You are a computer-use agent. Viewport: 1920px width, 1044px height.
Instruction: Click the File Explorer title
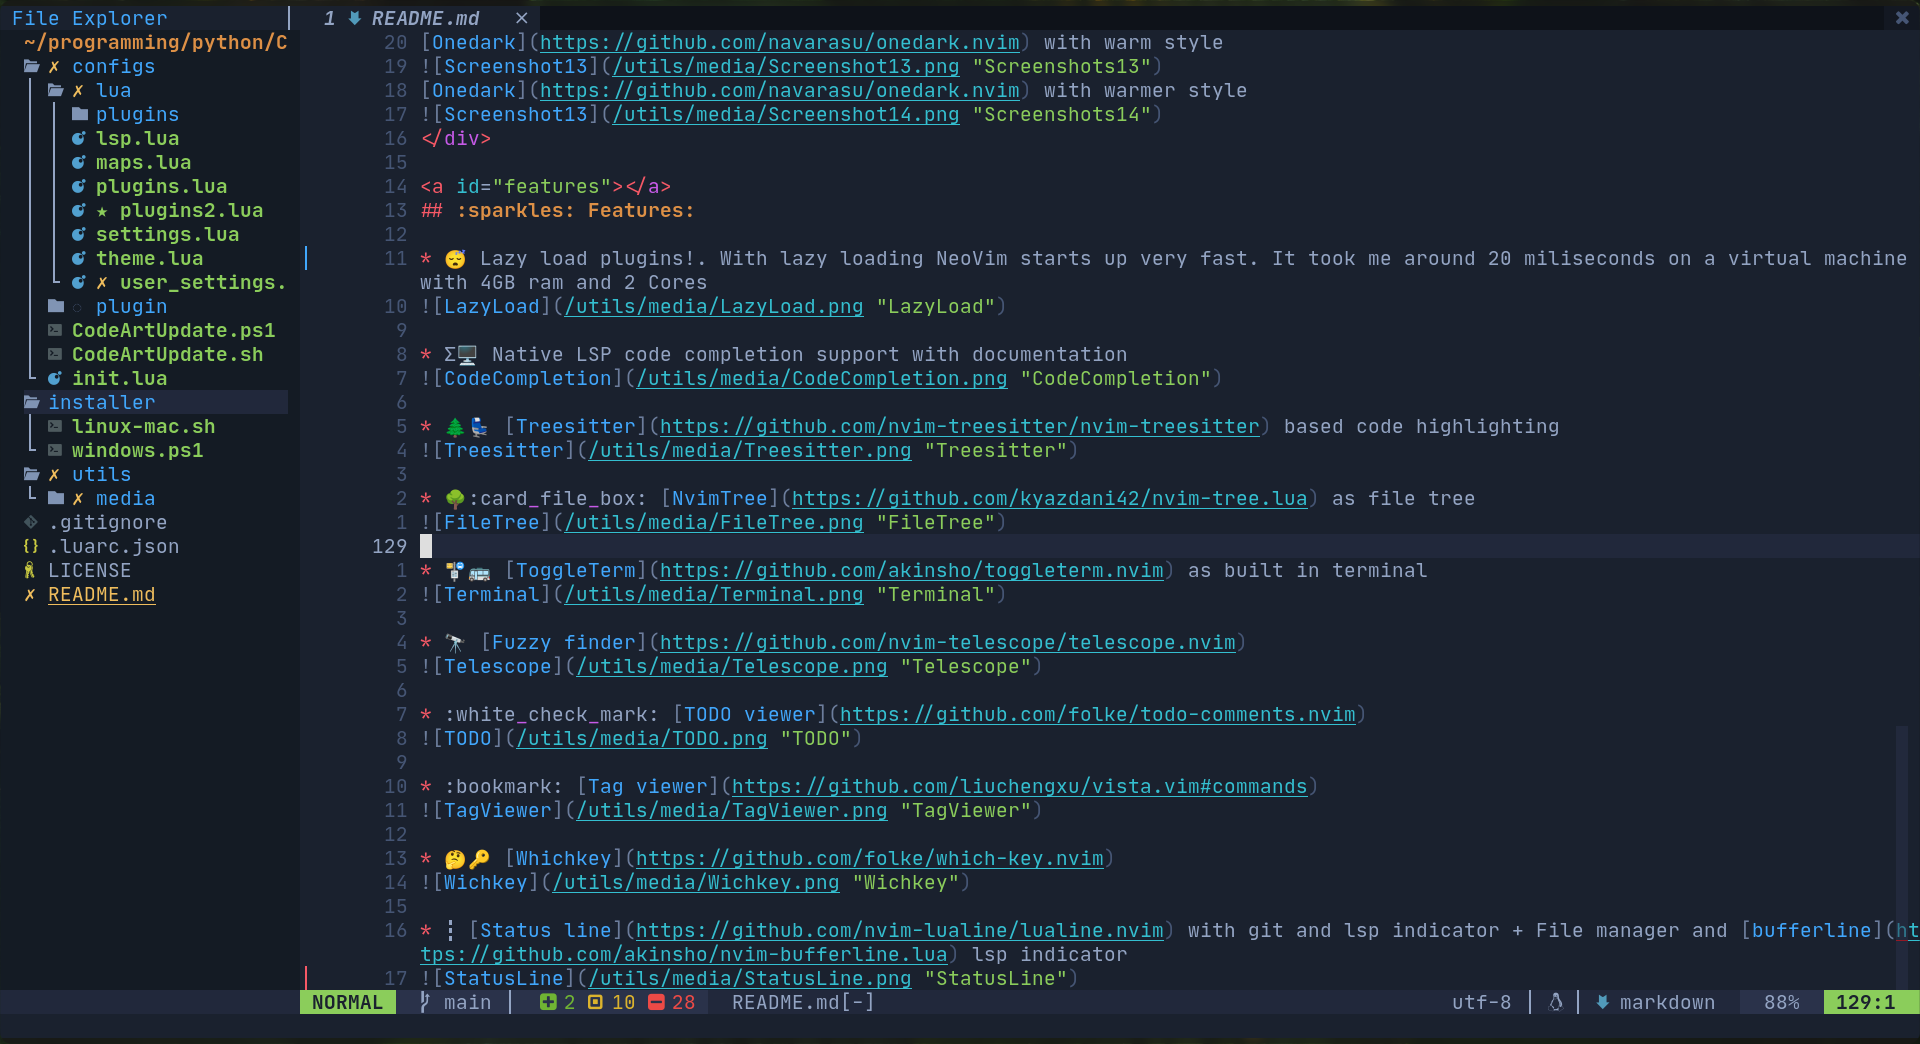pyautogui.click(x=89, y=18)
